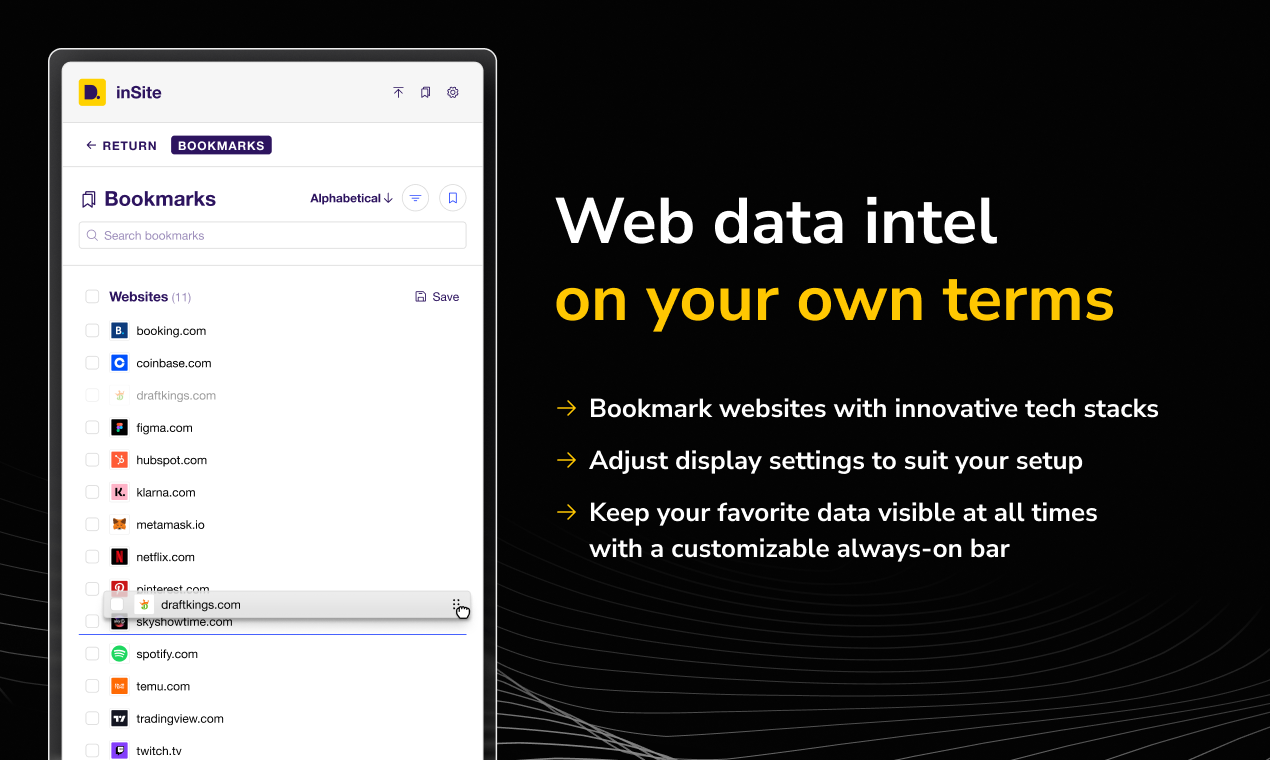Check the temu.com checkbox
Image resolution: width=1270 pixels, height=760 pixels.
(x=92, y=686)
